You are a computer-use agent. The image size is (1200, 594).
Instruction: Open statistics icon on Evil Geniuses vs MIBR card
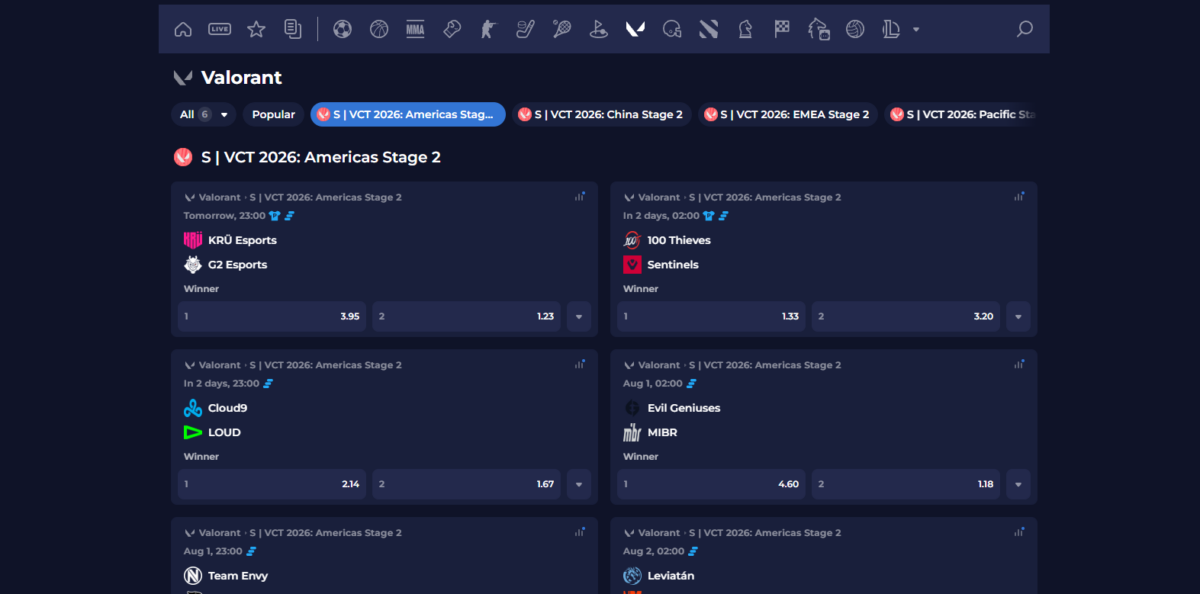1019,364
